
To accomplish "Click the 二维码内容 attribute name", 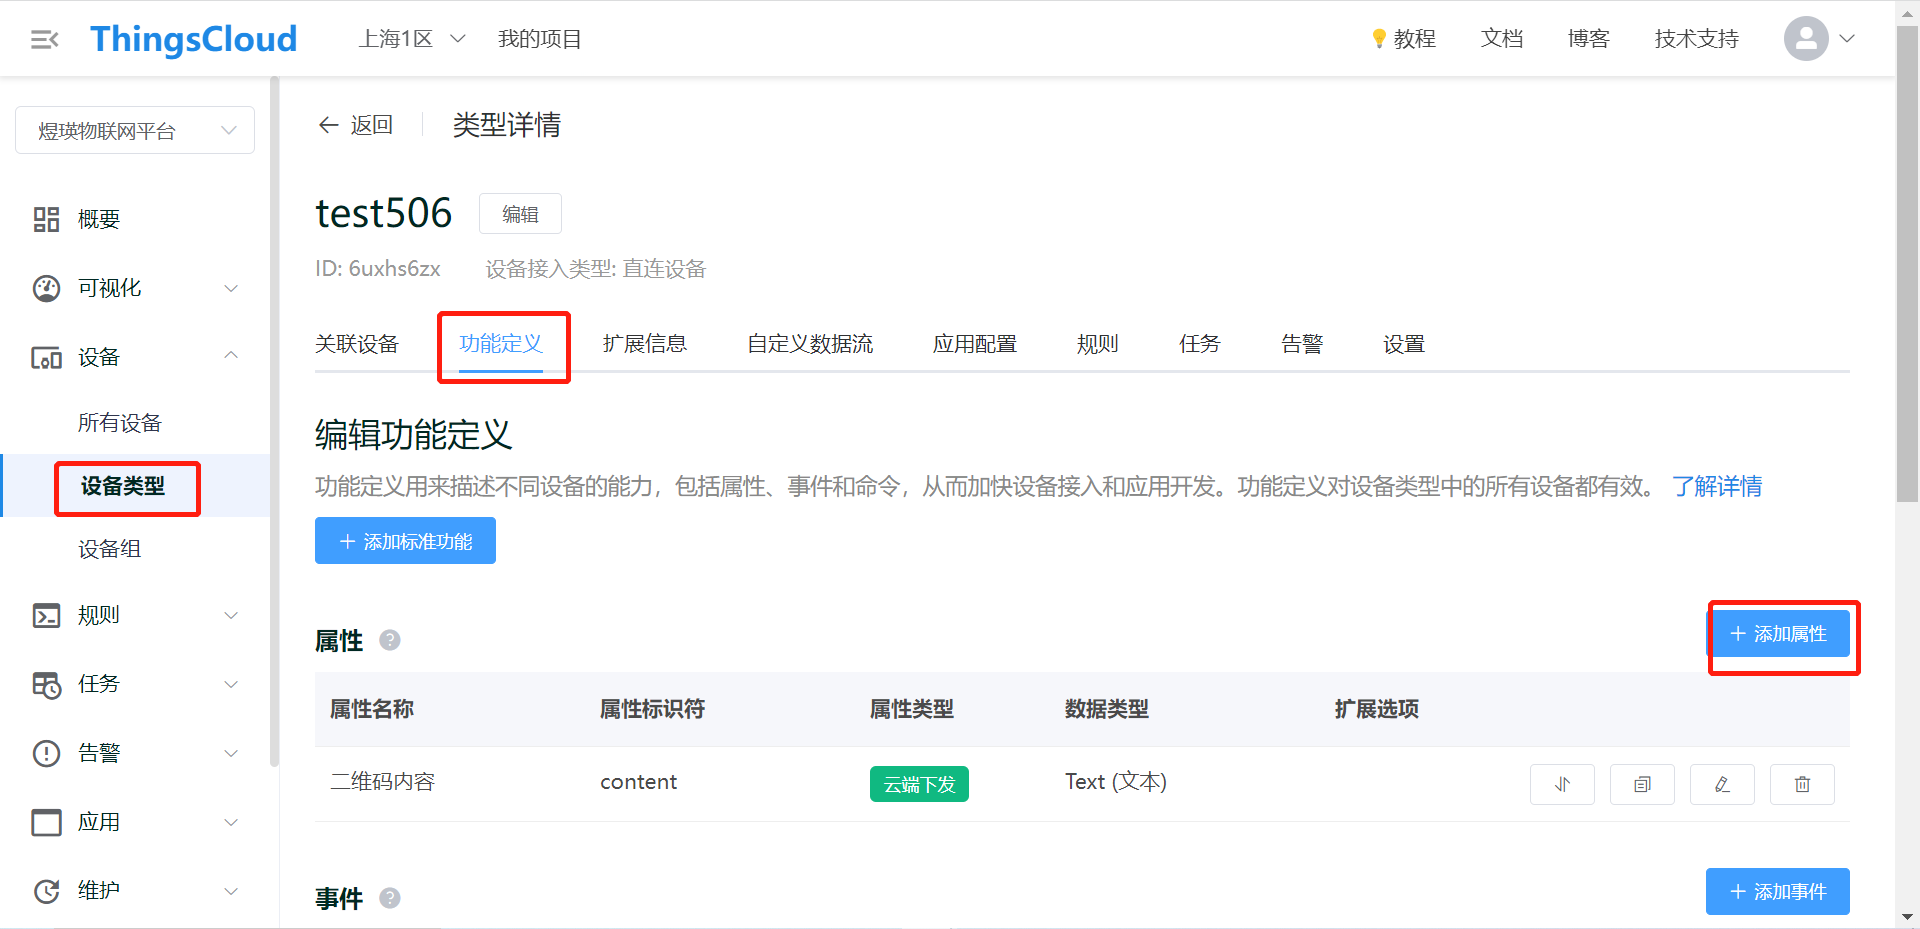I will click(x=382, y=782).
